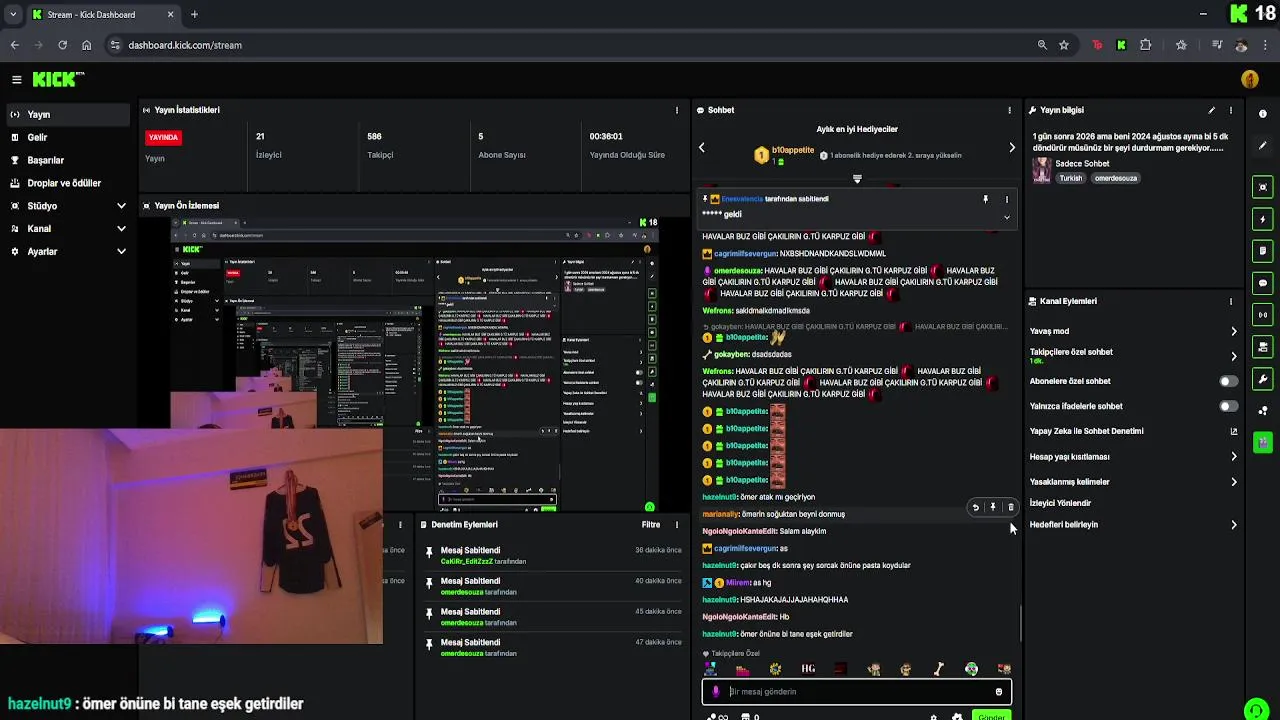Click the b10appetite name in top gifters

793,150
